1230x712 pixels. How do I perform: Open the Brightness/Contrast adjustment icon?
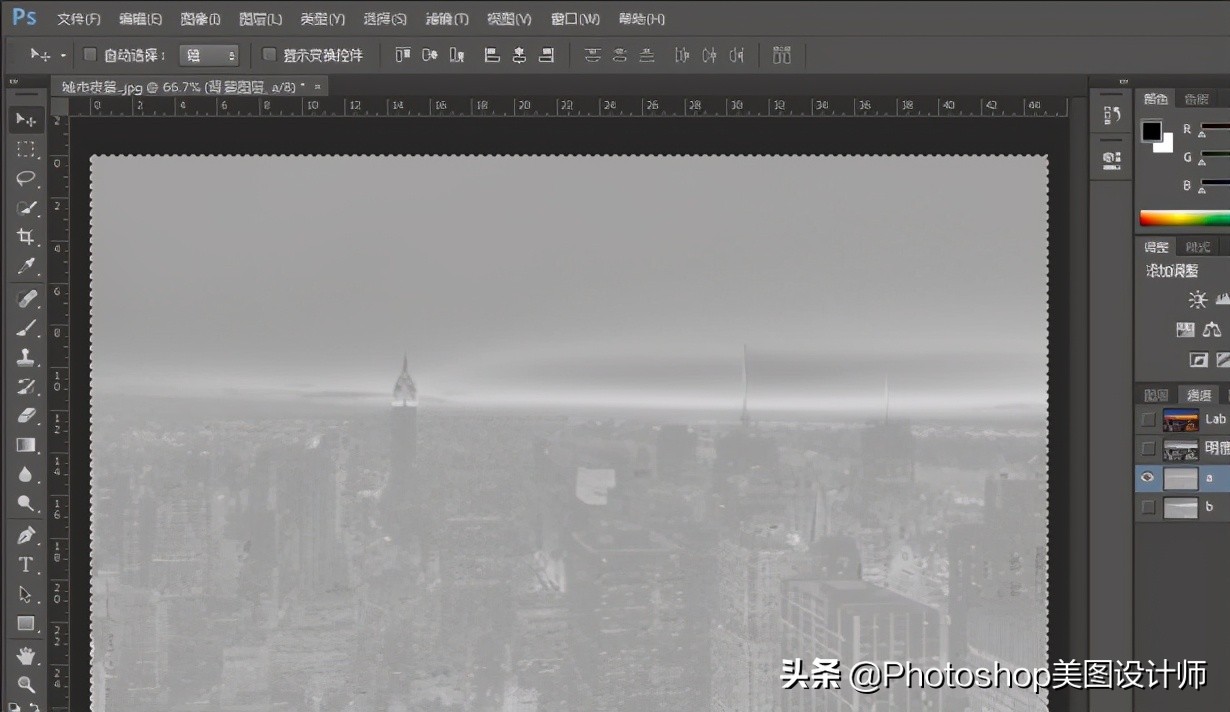point(1196,298)
